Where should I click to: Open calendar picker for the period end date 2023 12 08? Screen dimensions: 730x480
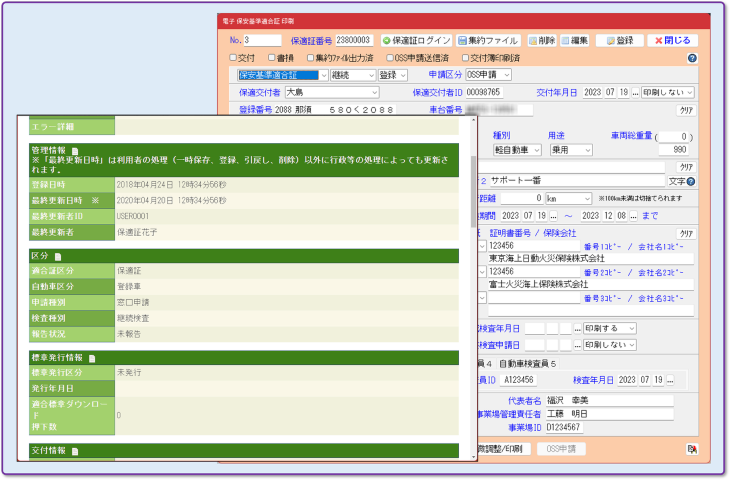click(633, 216)
